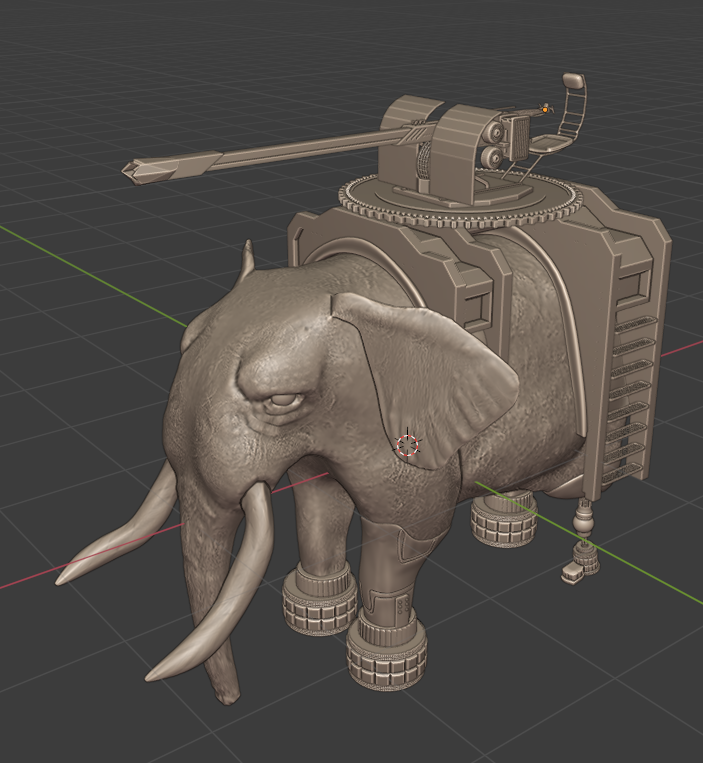
Task: Select the headrest of the gunner seat
Action: point(573,81)
